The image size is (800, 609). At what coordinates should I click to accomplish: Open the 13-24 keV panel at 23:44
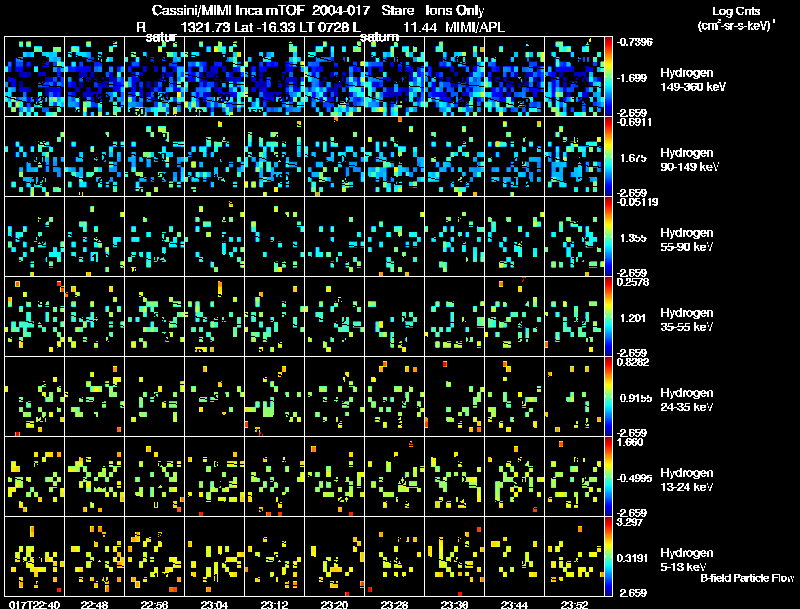tap(514, 476)
